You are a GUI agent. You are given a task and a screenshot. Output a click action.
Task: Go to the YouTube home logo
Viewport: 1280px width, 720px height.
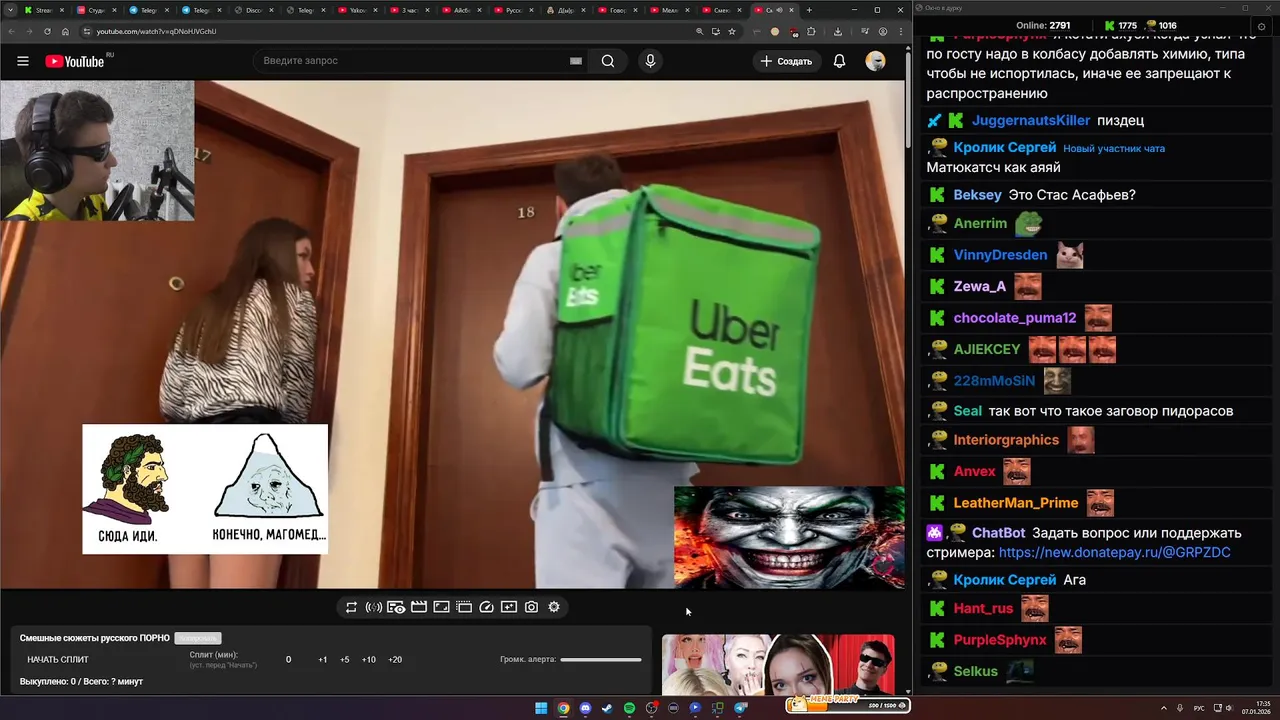click(x=75, y=61)
